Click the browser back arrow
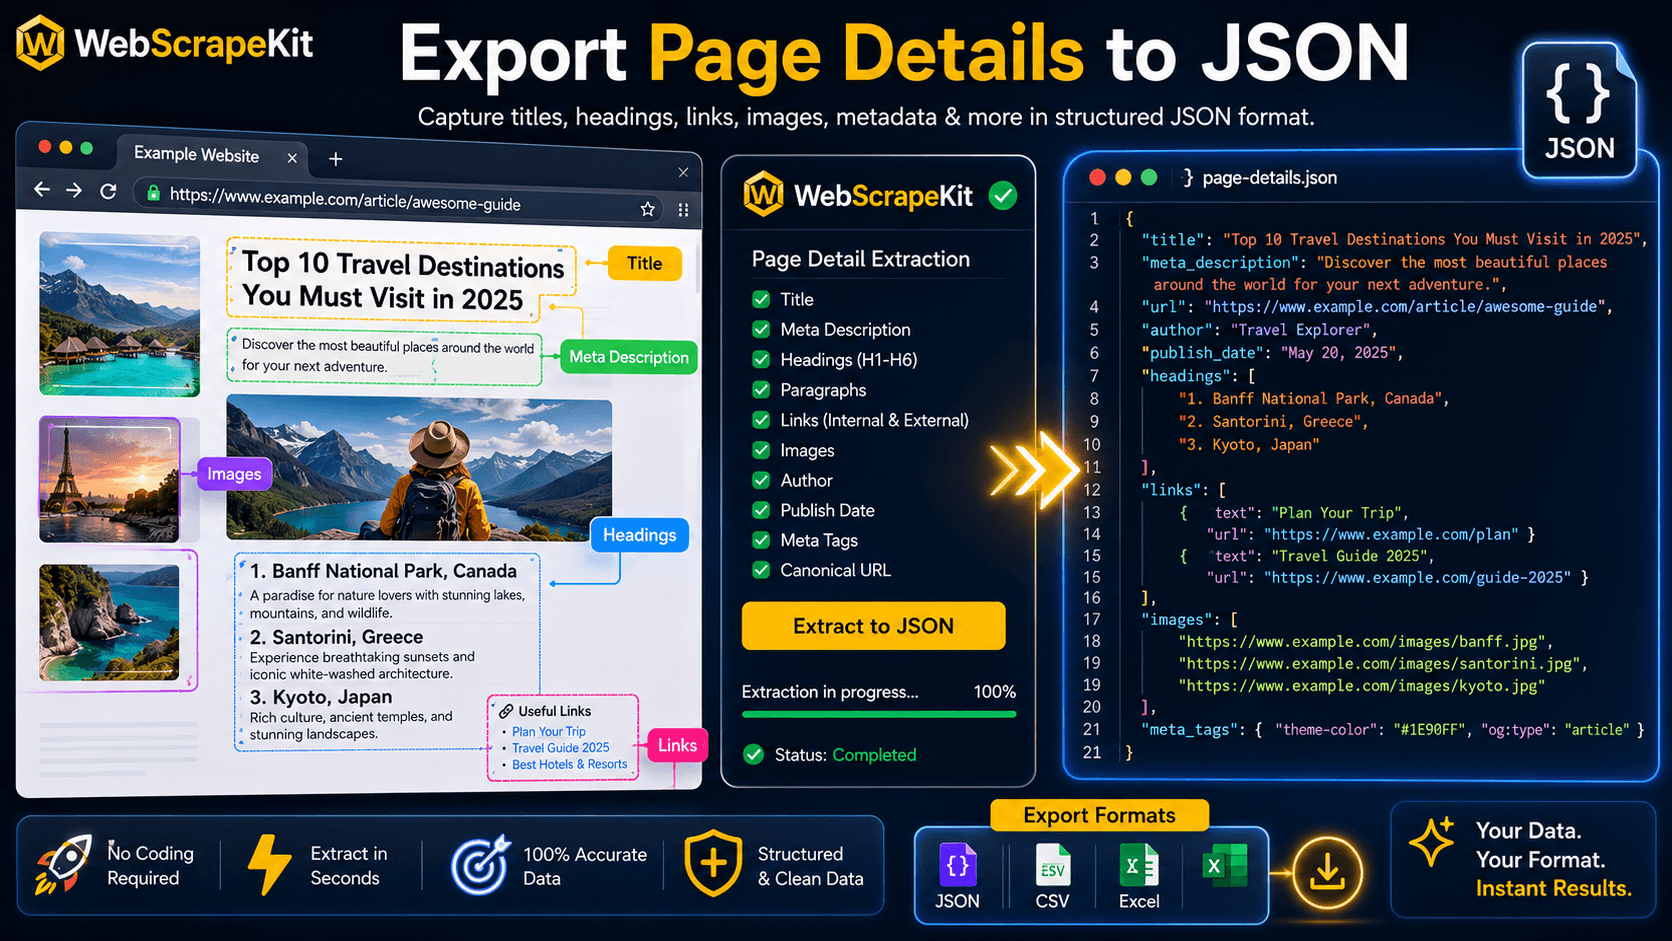Screen dimensions: 1672x941 tap(42, 189)
